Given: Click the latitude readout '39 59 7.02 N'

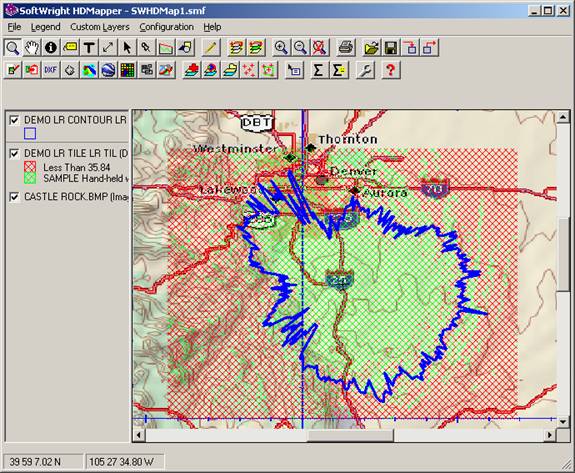Looking at the screenshot, I should (x=35, y=462).
